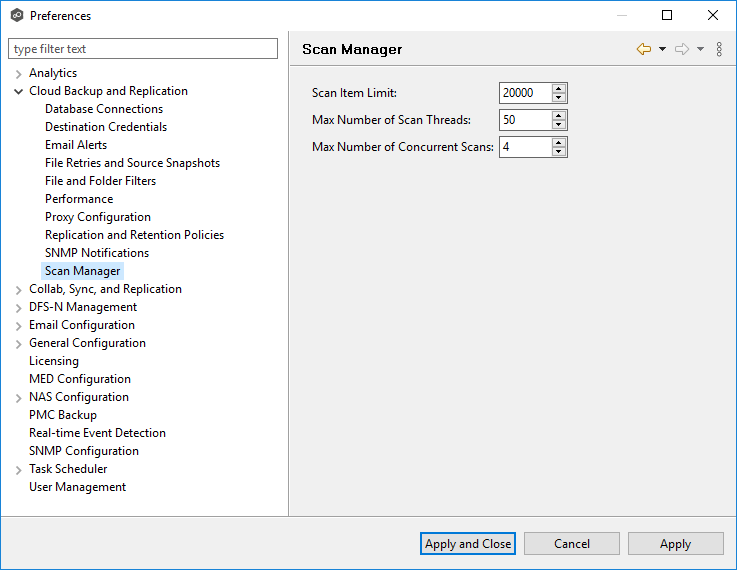The image size is (737, 570).
Task: Expand the Task Scheduler tree node
Action: (x=19, y=470)
